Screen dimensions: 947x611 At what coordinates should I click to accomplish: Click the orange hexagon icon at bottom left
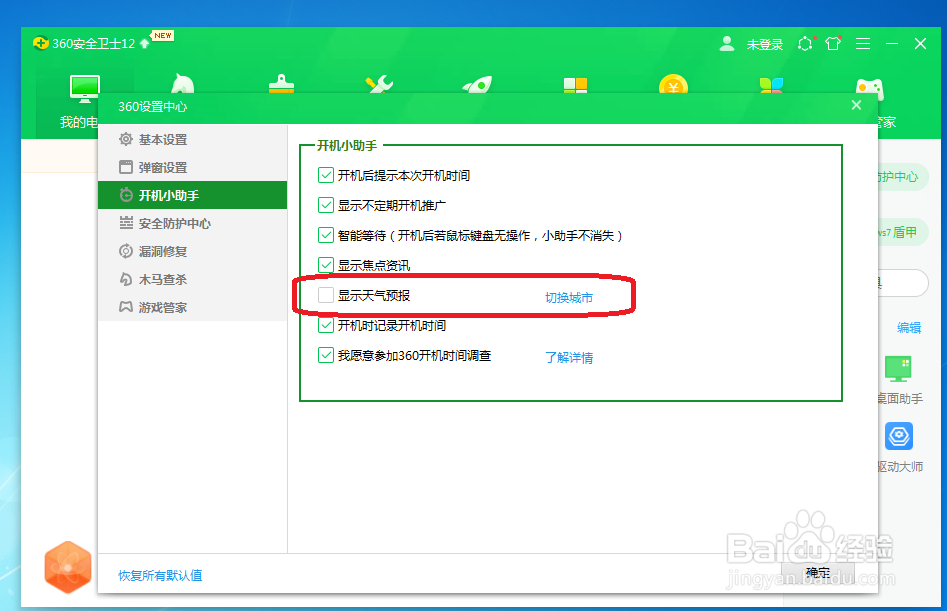coord(68,567)
